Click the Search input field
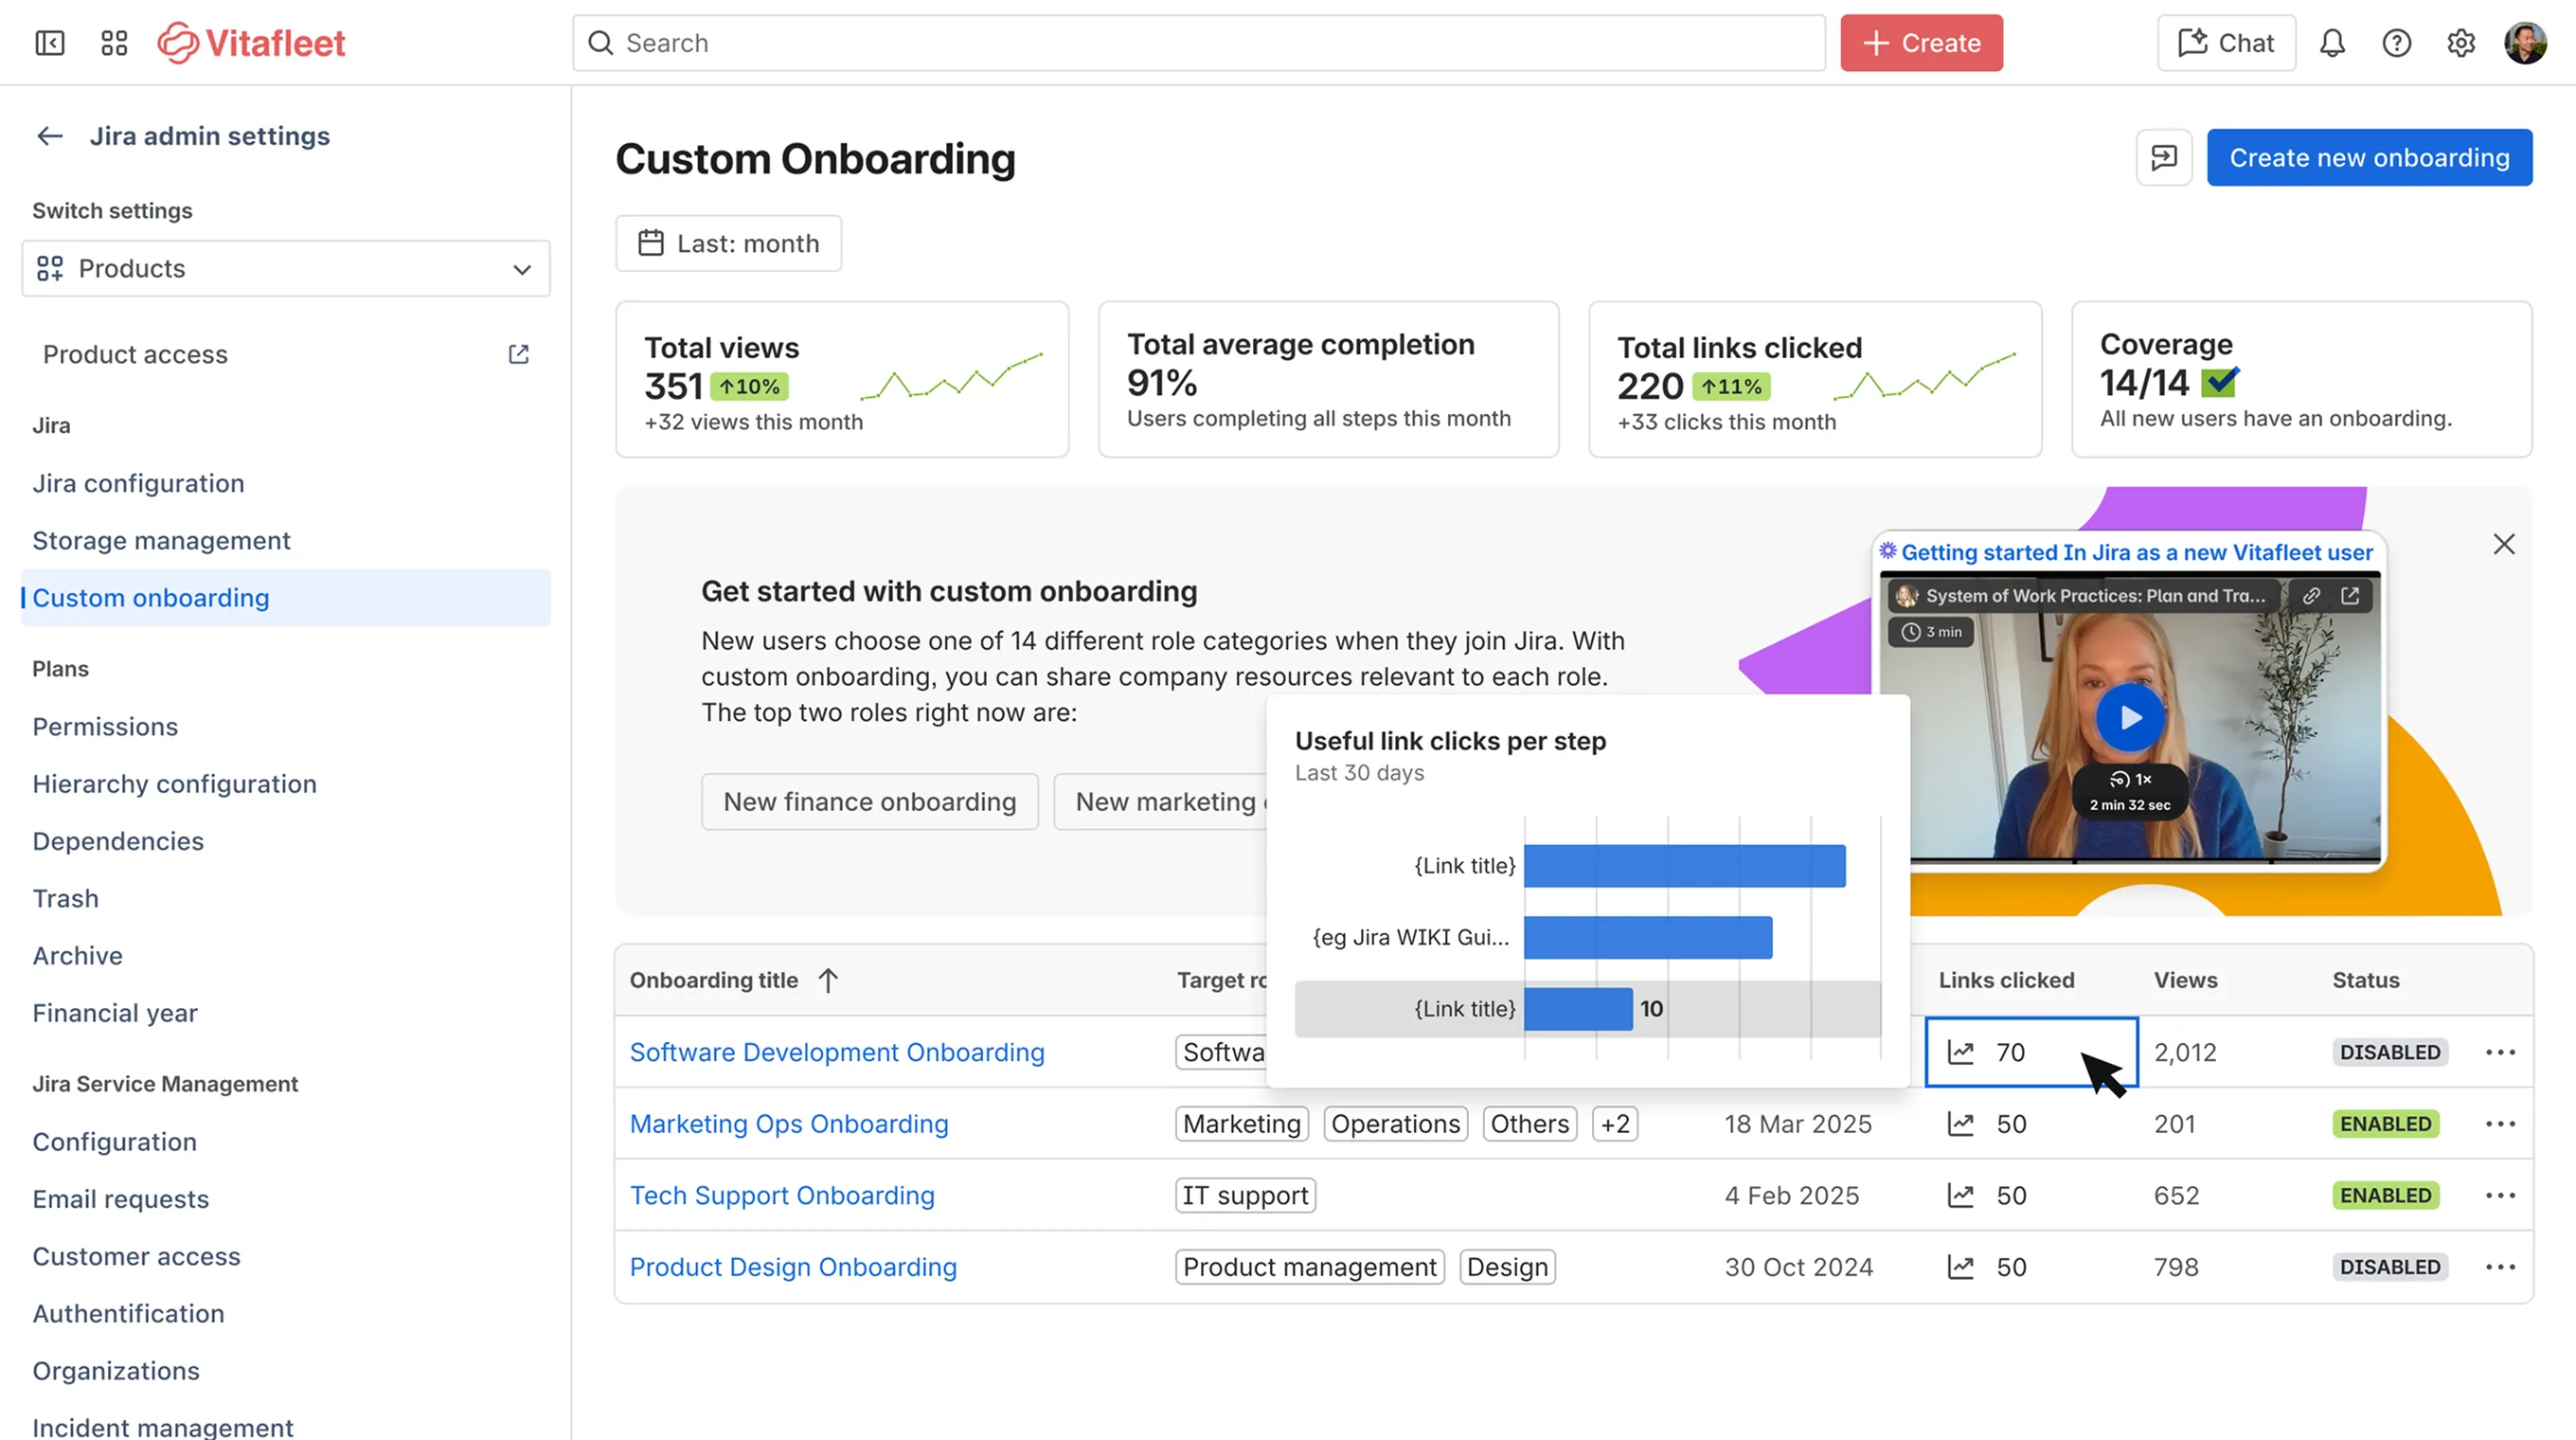Screen dimensions: 2576x1440 click(1199, 43)
